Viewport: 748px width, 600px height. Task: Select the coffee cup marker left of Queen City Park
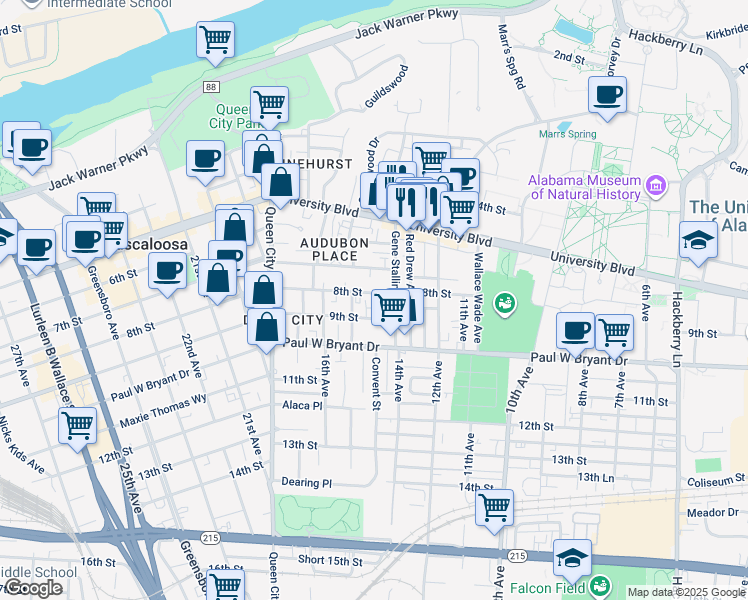(x=205, y=159)
